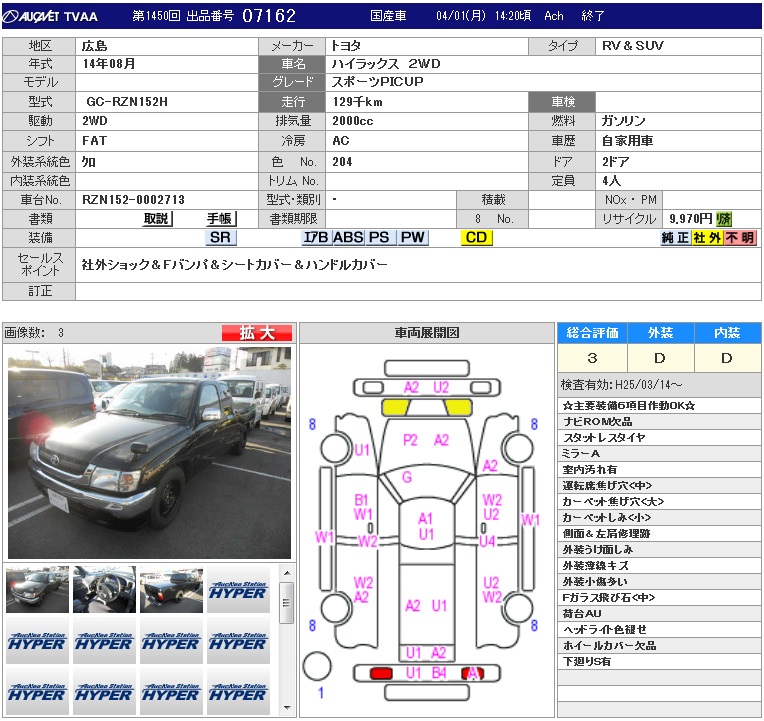The width and height of the screenshot is (764, 721).
Task: Toggle the 純正 genuine parts indicator
Action: pos(676,238)
